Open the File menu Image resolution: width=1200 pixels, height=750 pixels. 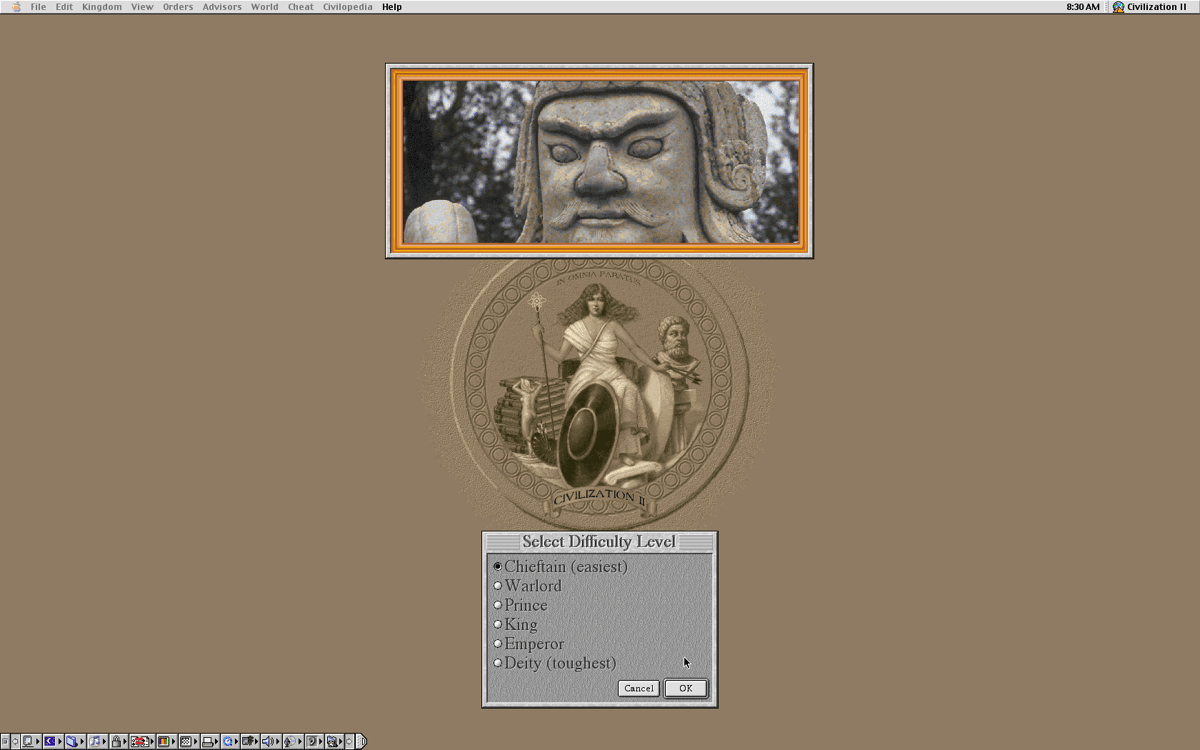click(38, 7)
